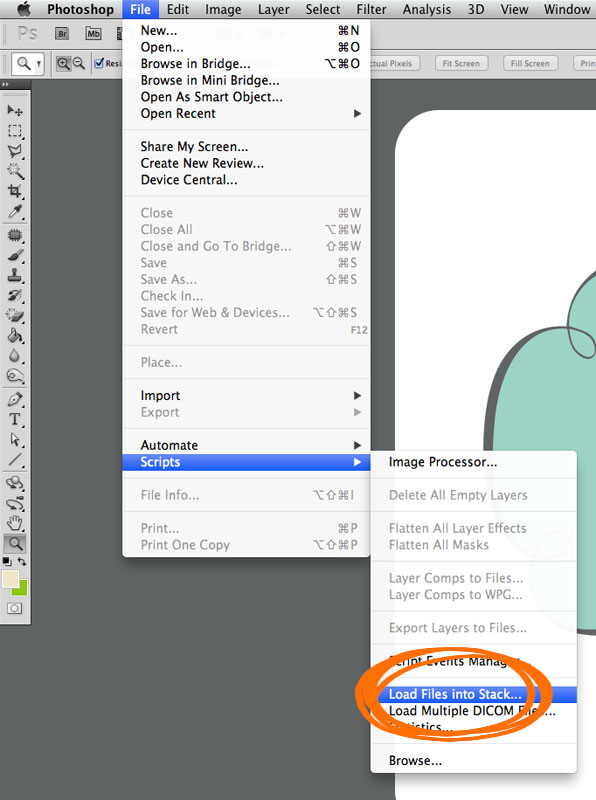Select the 3D Rotate tool
Image resolution: width=596 pixels, height=800 pixels.
(15, 483)
